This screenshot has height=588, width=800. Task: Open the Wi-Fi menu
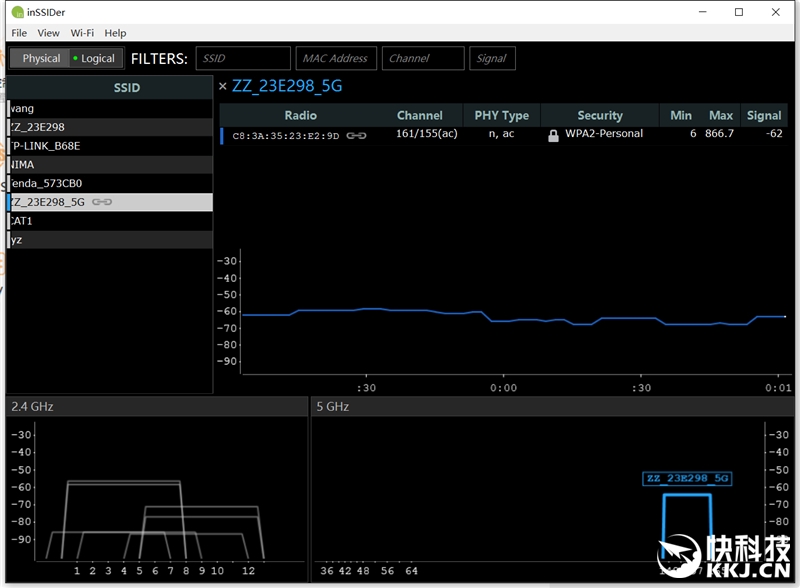pos(82,33)
